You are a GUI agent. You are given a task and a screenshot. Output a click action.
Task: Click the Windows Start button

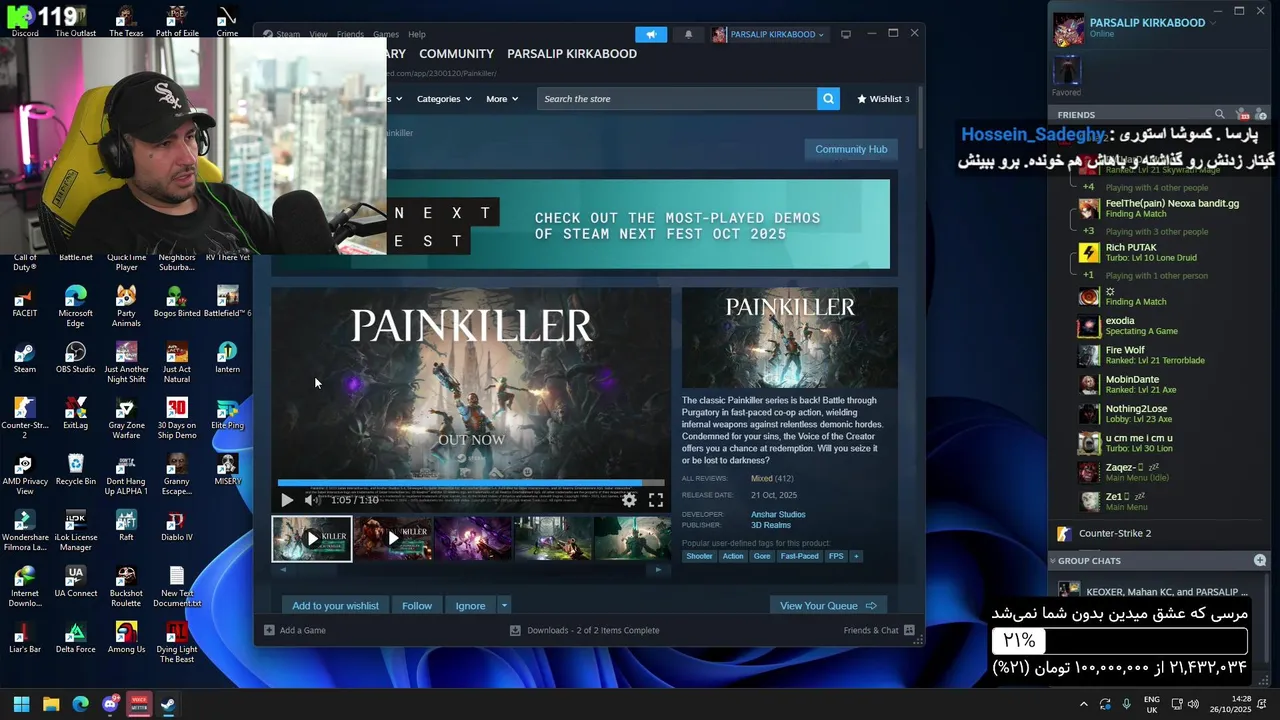[x=21, y=704]
